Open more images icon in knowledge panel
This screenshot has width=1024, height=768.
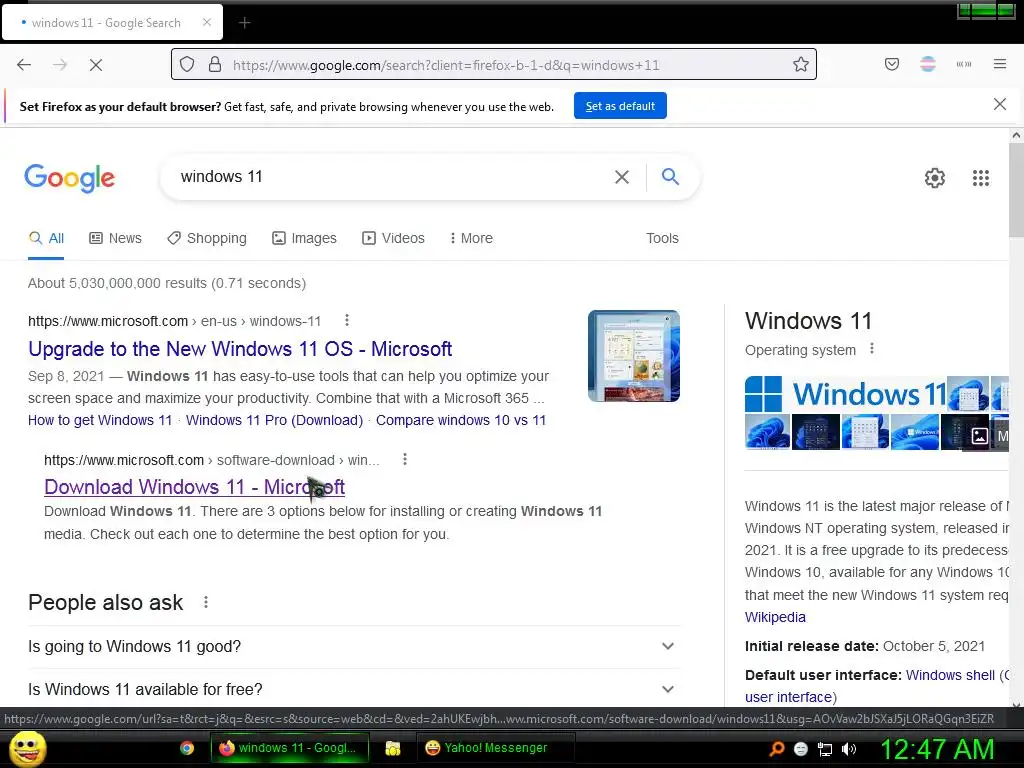[979, 436]
